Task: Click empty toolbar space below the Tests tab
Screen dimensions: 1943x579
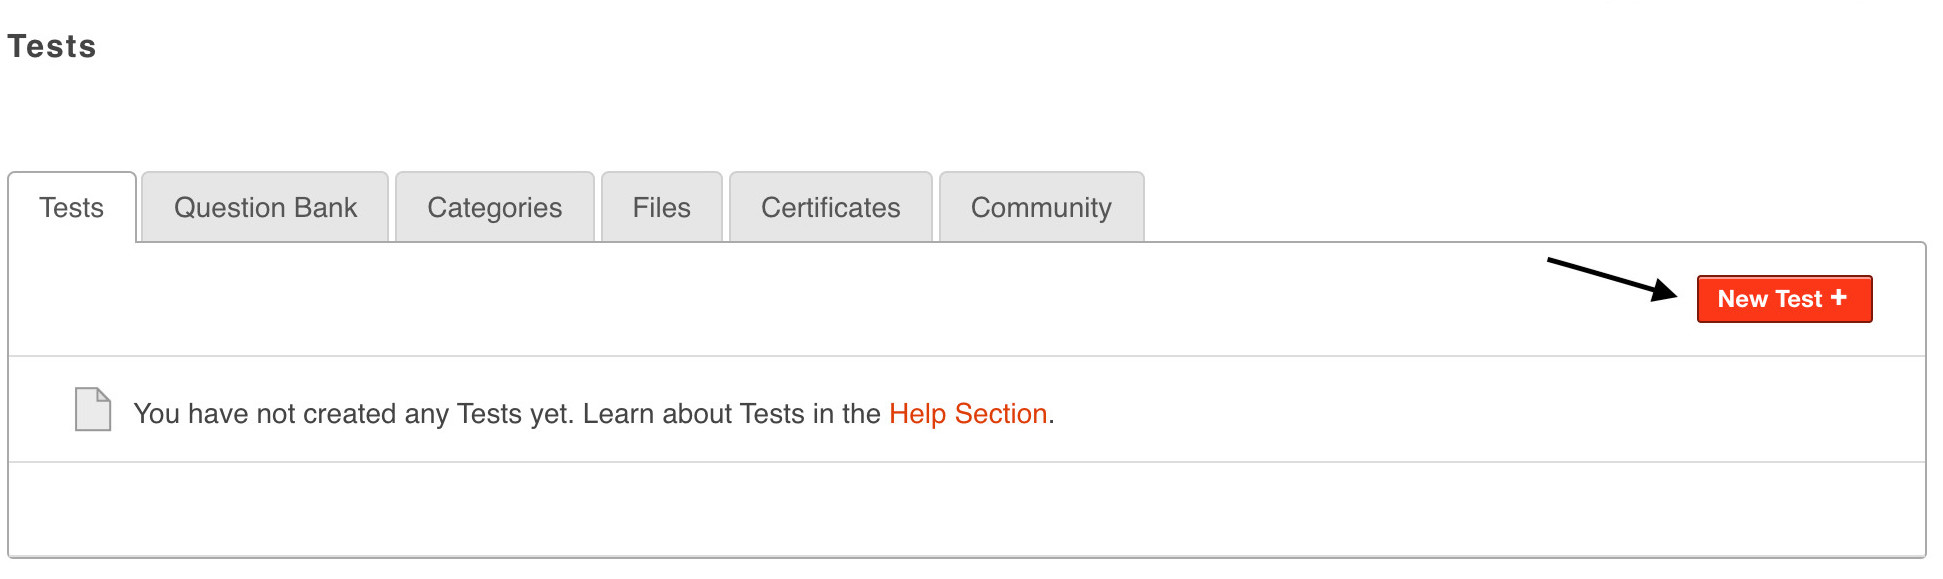Action: (400, 299)
